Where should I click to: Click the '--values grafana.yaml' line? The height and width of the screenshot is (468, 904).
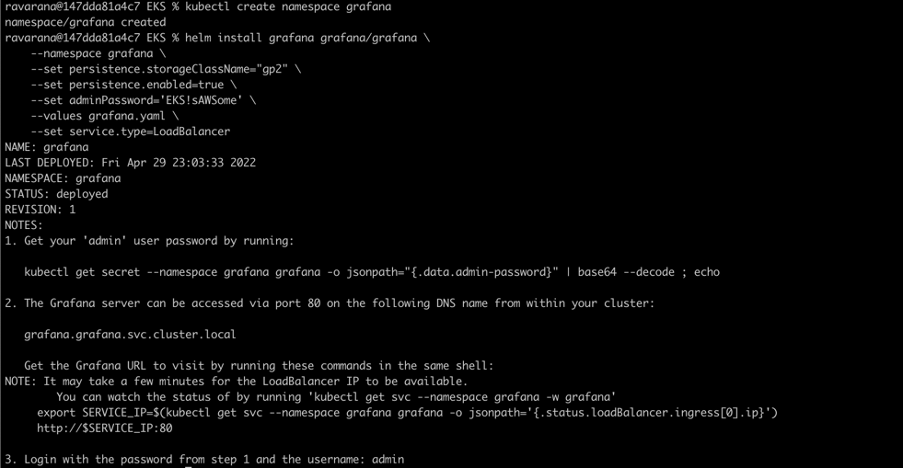point(104,116)
